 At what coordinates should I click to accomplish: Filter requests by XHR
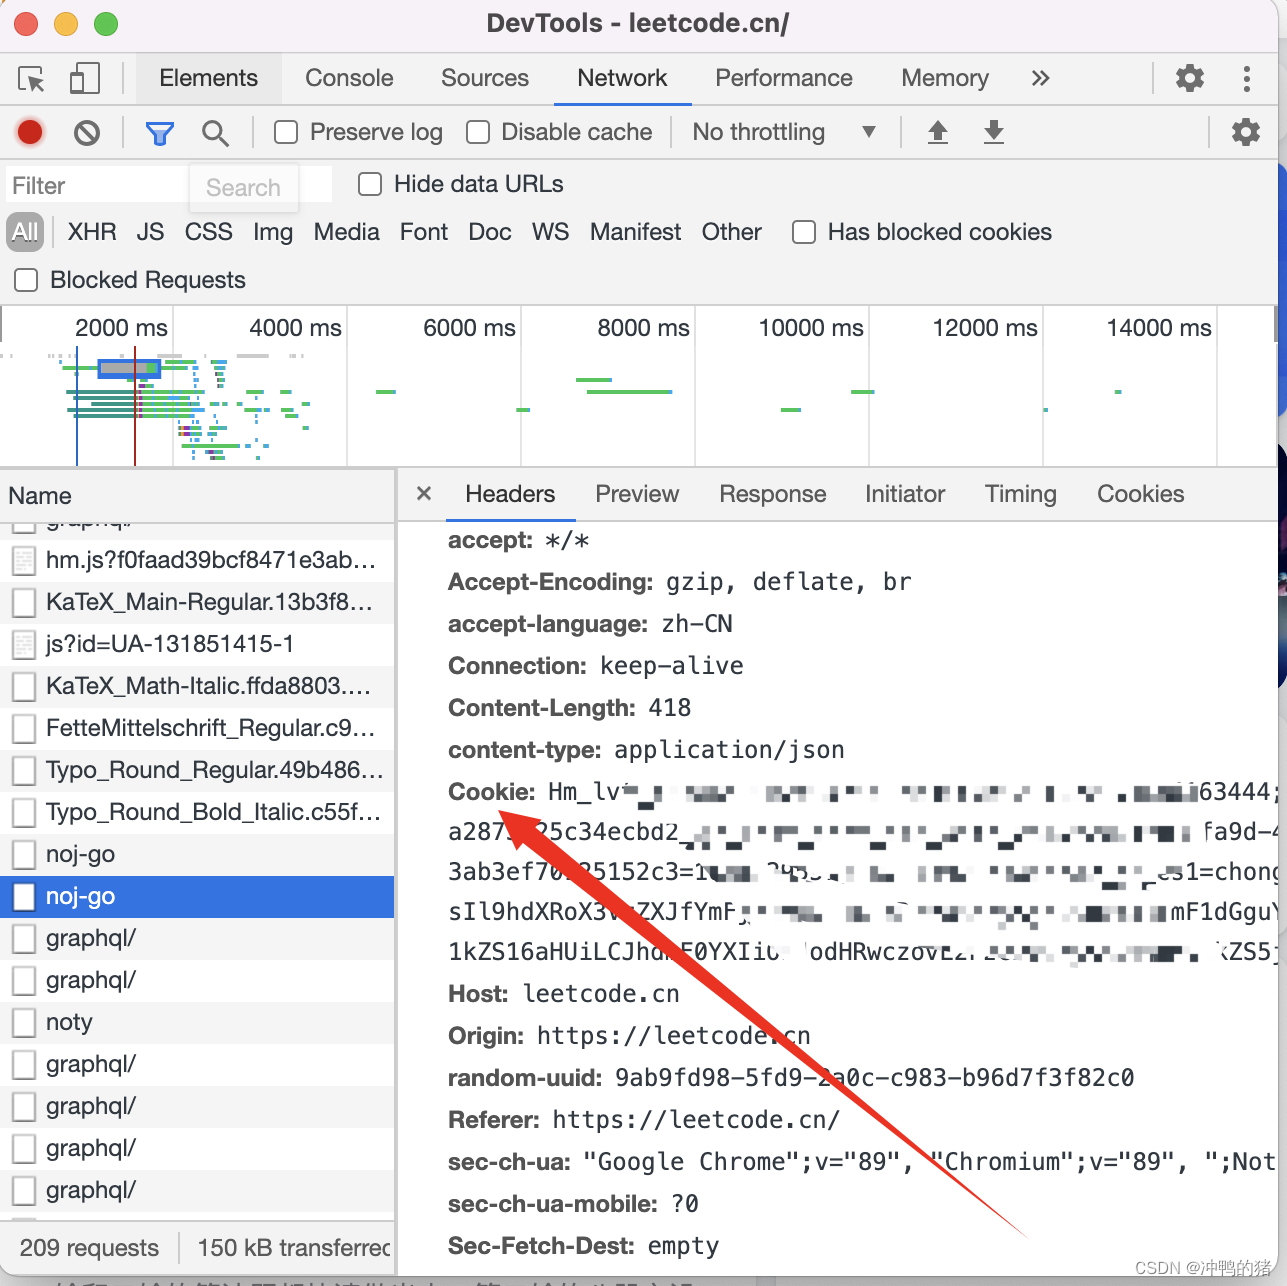coord(92,232)
